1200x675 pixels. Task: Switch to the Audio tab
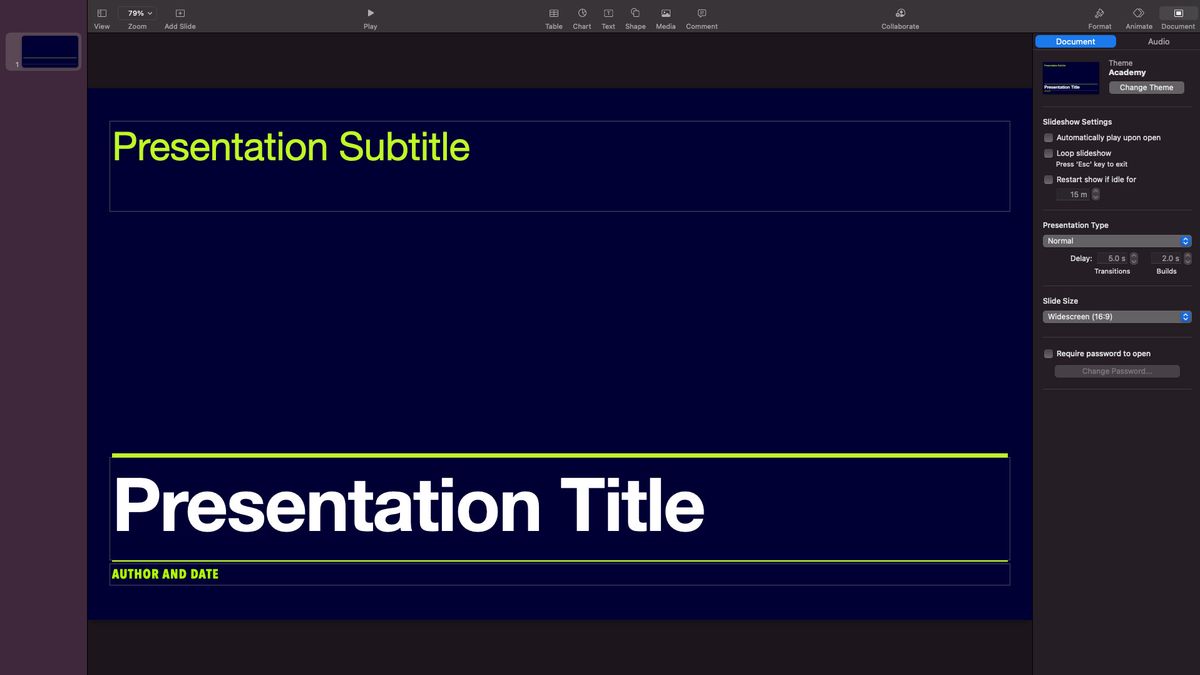point(1158,41)
